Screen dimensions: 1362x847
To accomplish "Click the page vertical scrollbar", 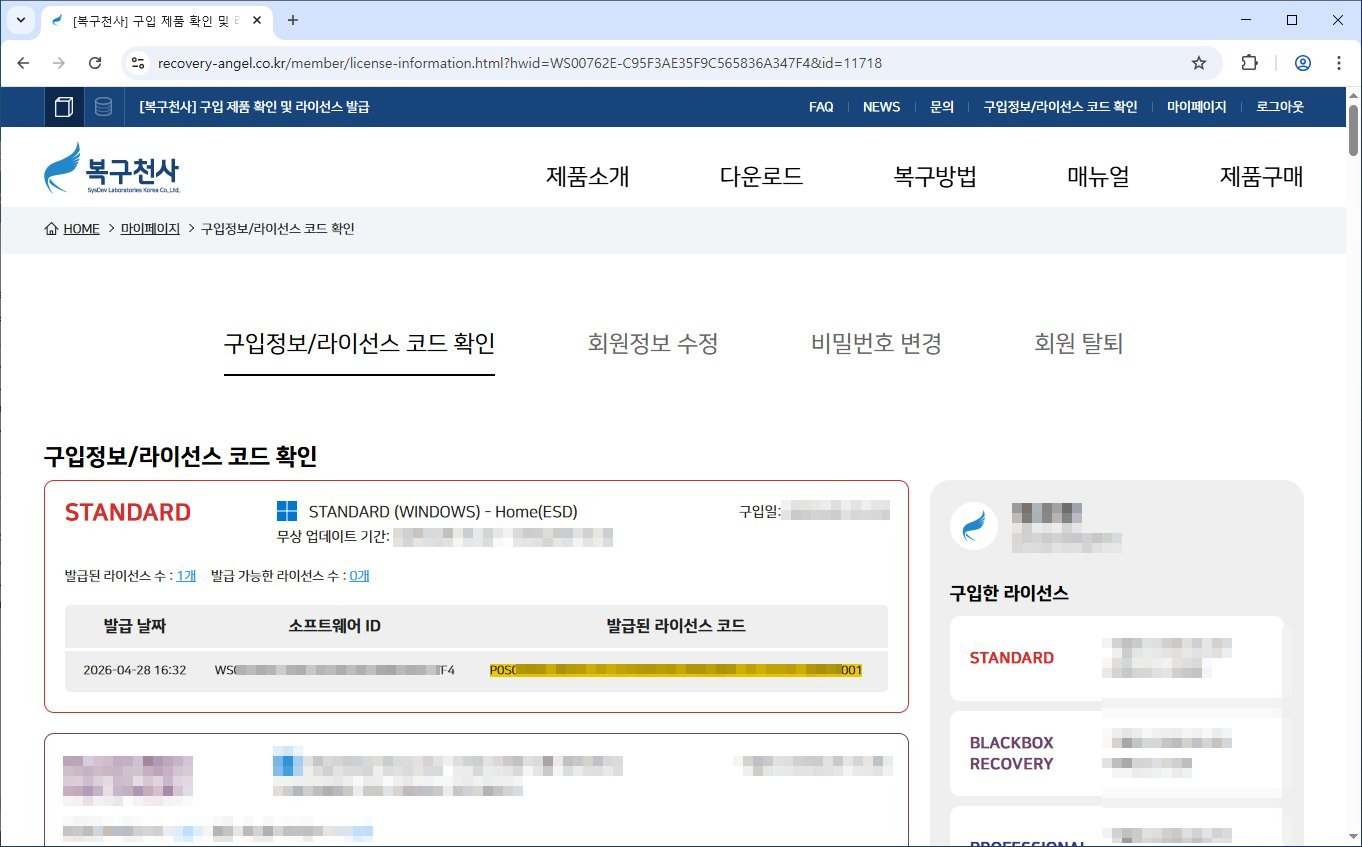I will [1353, 130].
